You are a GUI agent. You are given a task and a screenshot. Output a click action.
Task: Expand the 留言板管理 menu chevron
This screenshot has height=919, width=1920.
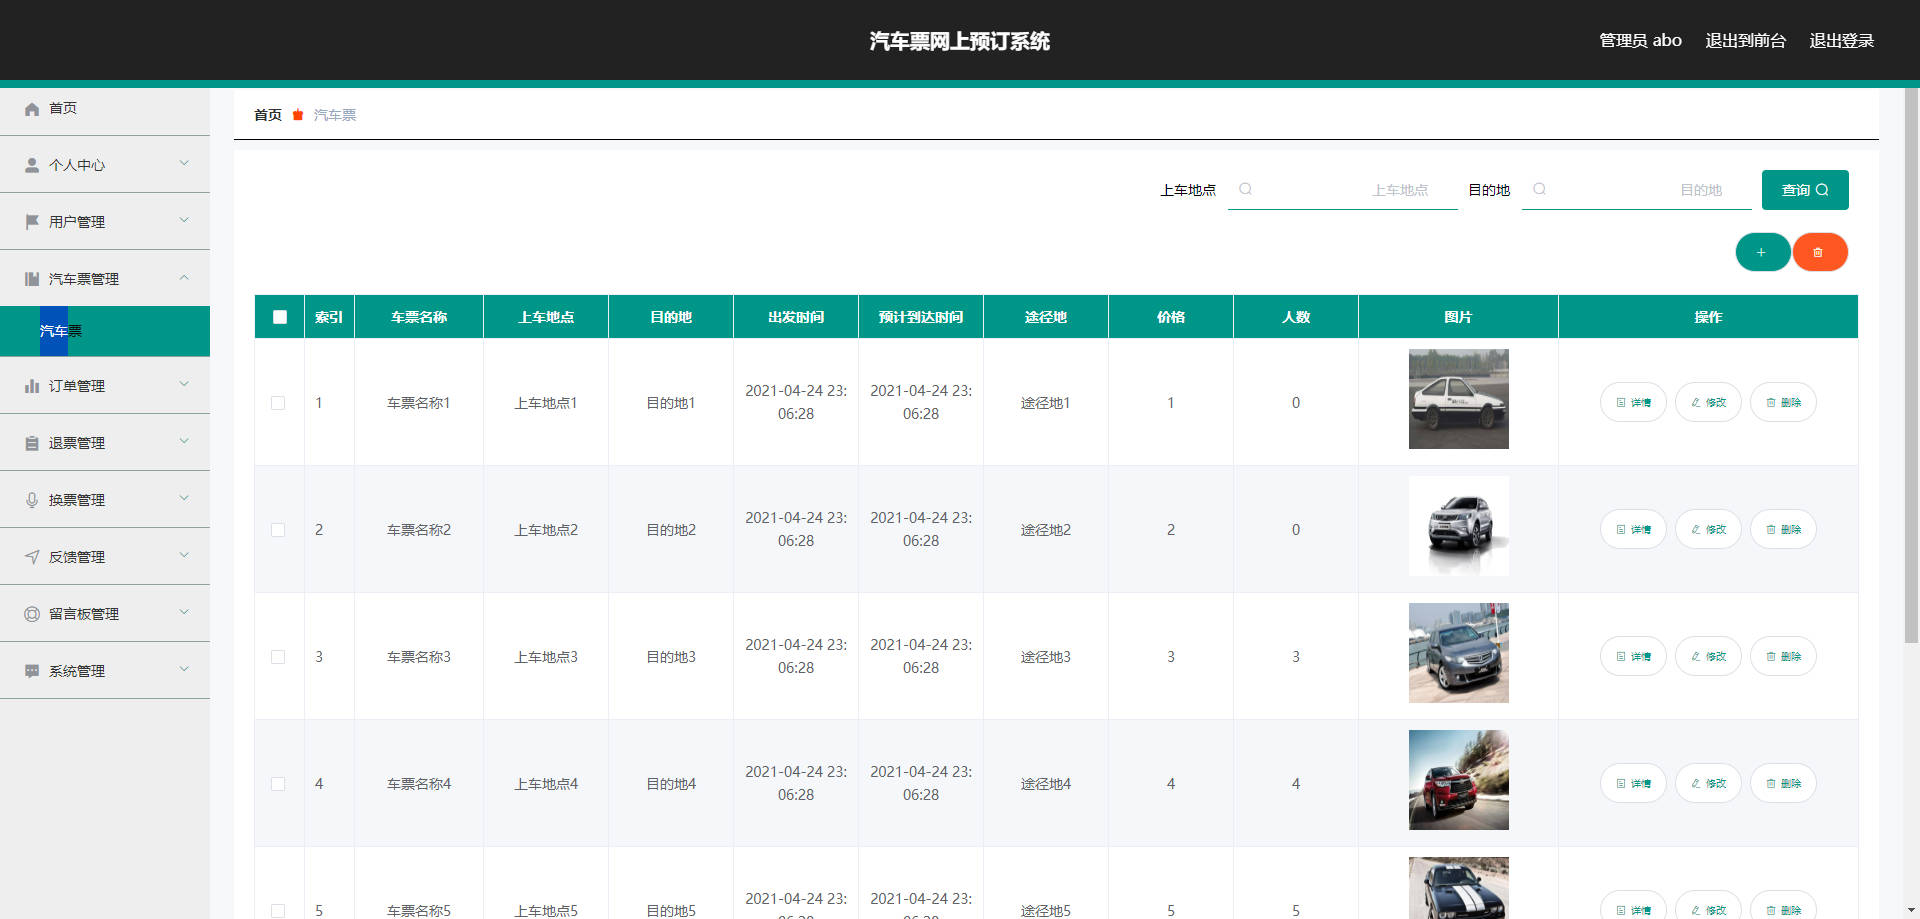pyautogui.click(x=184, y=612)
